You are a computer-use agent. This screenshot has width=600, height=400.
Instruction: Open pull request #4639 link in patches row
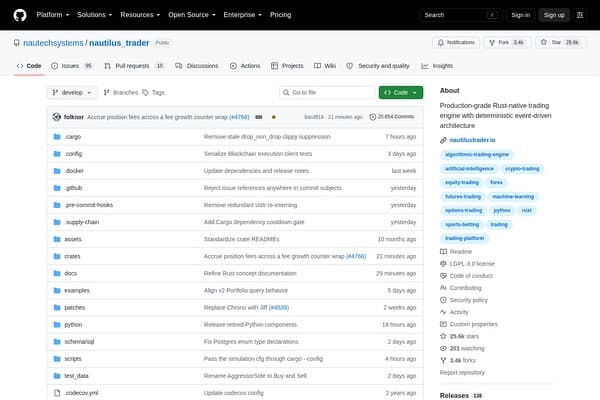(x=279, y=308)
